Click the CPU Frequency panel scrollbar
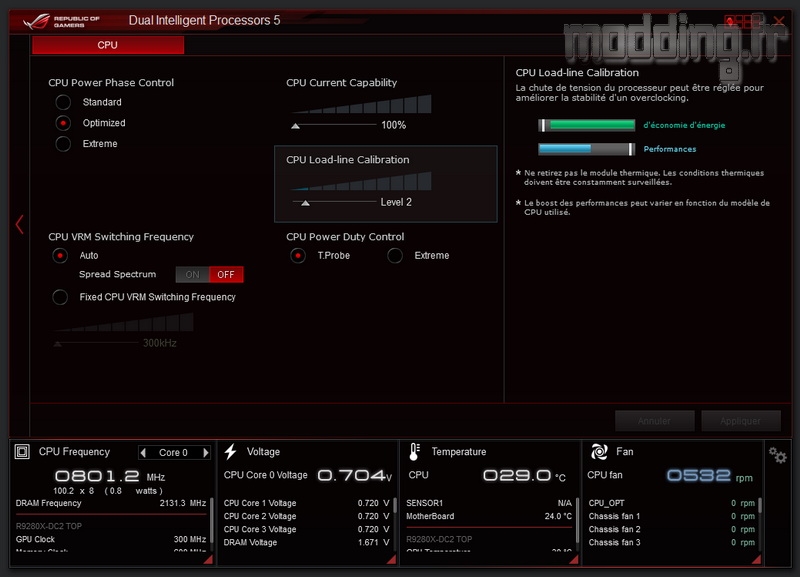 (x=212, y=519)
